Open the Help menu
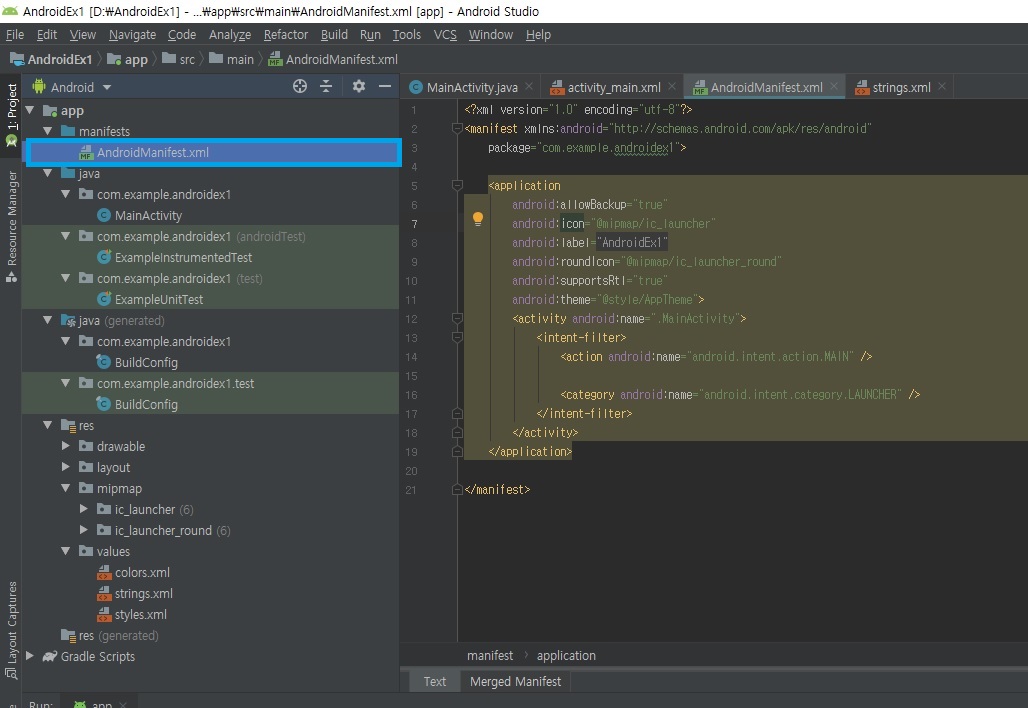This screenshot has height=708, width=1028. [538, 35]
